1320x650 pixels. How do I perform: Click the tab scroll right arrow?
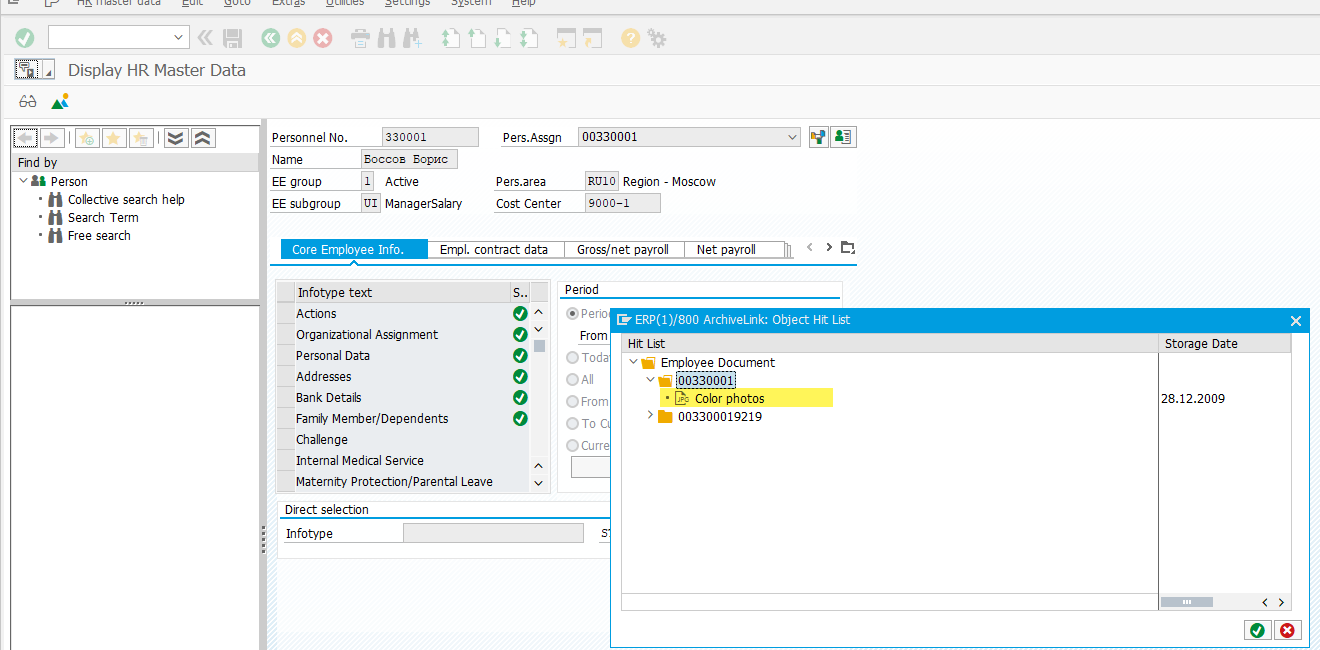point(829,247)
